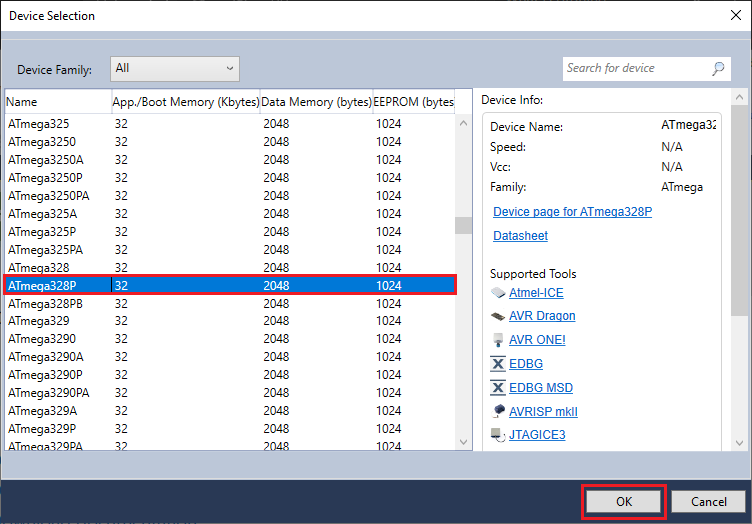Click the device list scrollbar thumb
The width and height of the screenshot is (752, 524).
pos(463,225)
